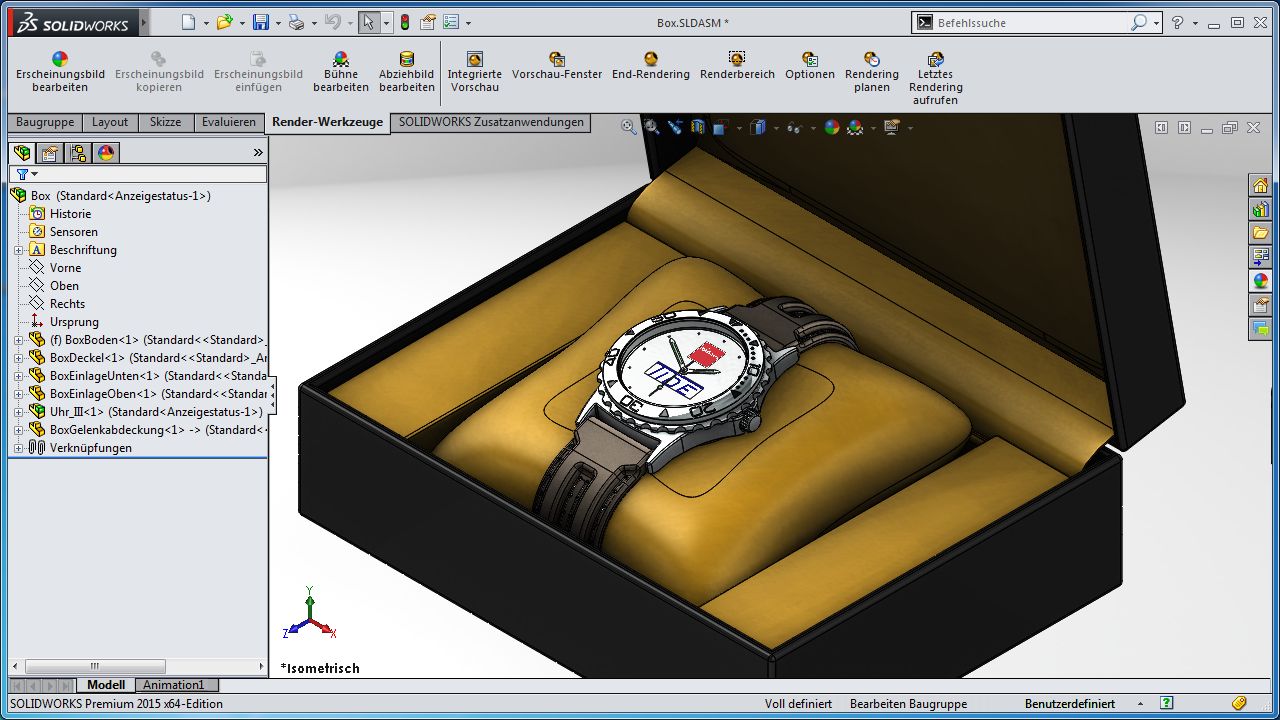Open Abziehbild bearbeiten
Image resolution: width=1280 pixels, height=720 pixels.
coord(406,72)
